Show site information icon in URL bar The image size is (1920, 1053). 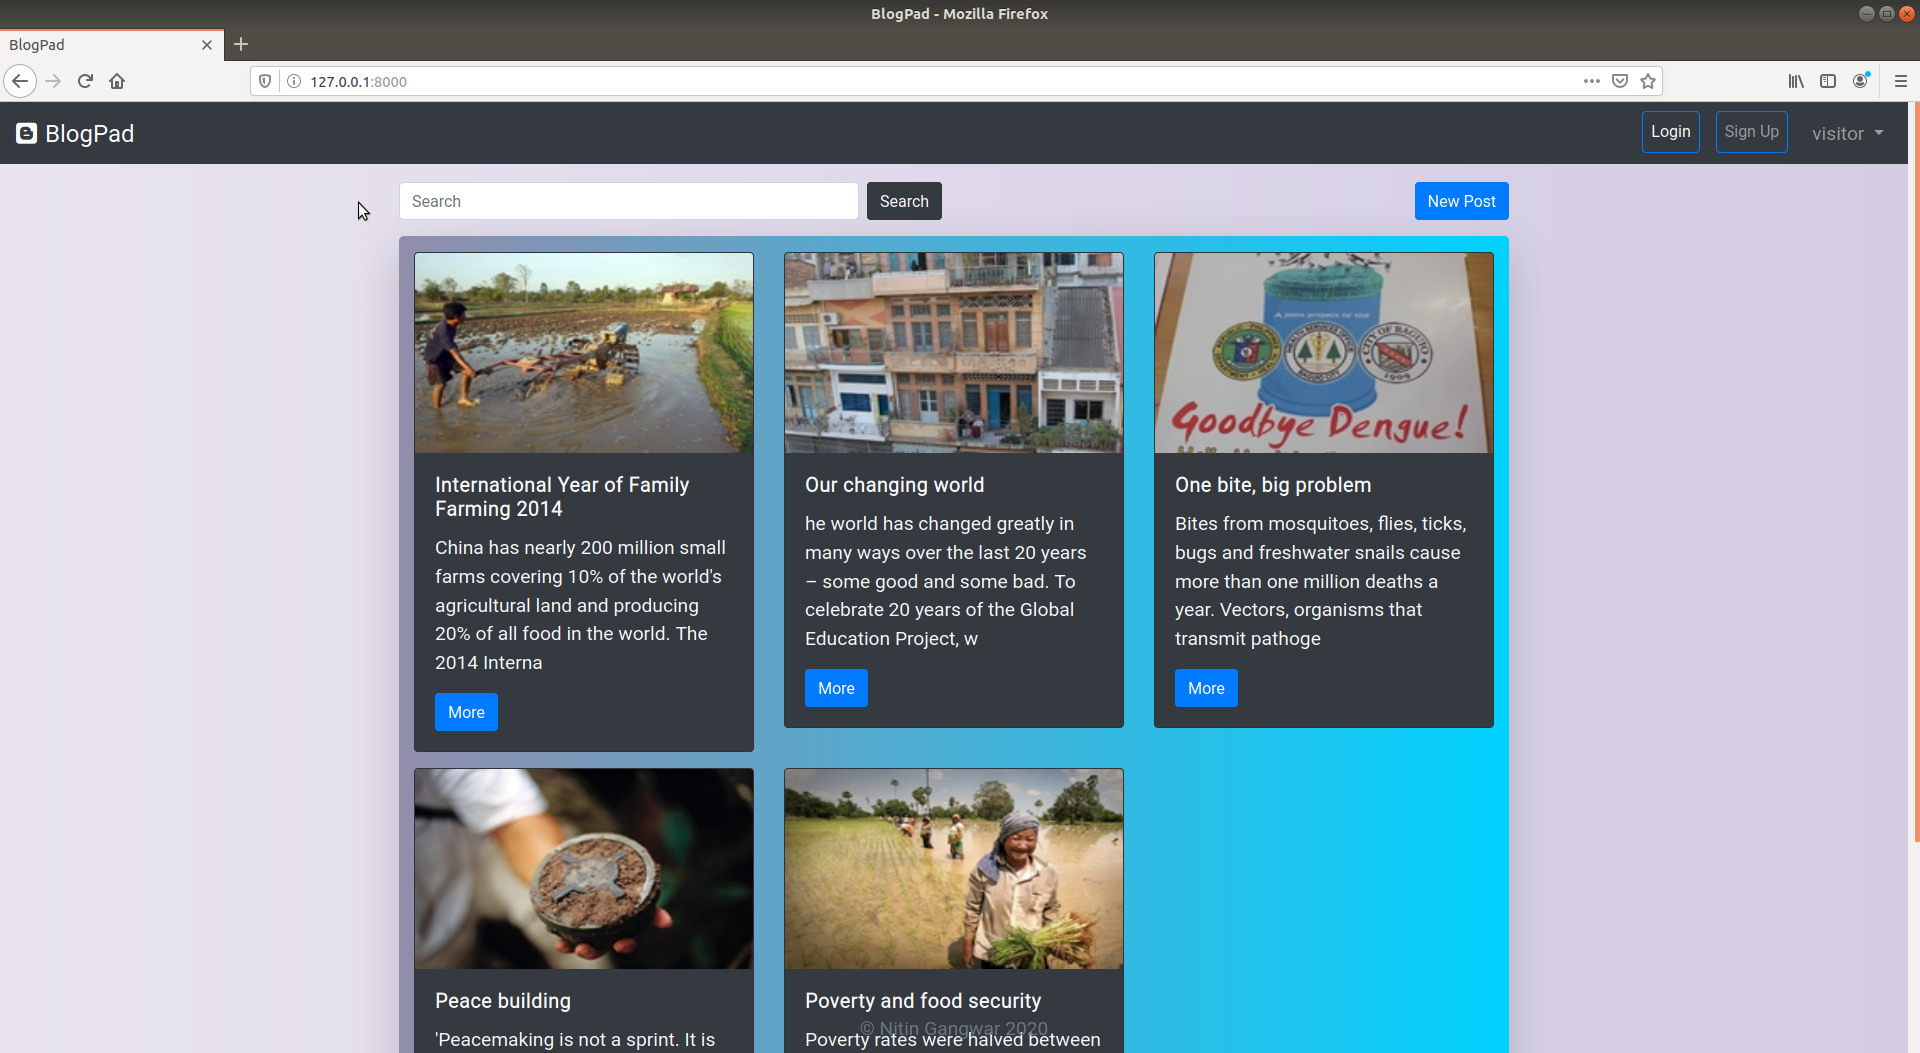pos(294,81)
